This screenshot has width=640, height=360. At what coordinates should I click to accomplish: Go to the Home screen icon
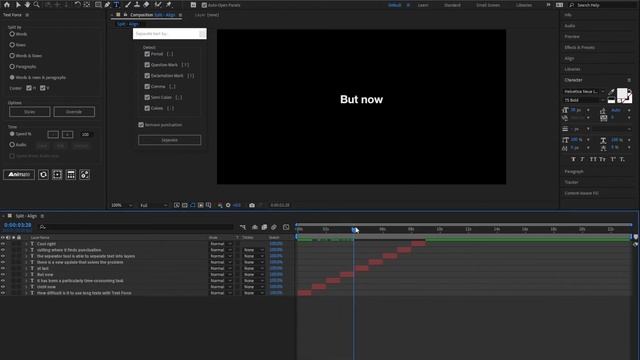pyautogui.click(x=7, y=5)
